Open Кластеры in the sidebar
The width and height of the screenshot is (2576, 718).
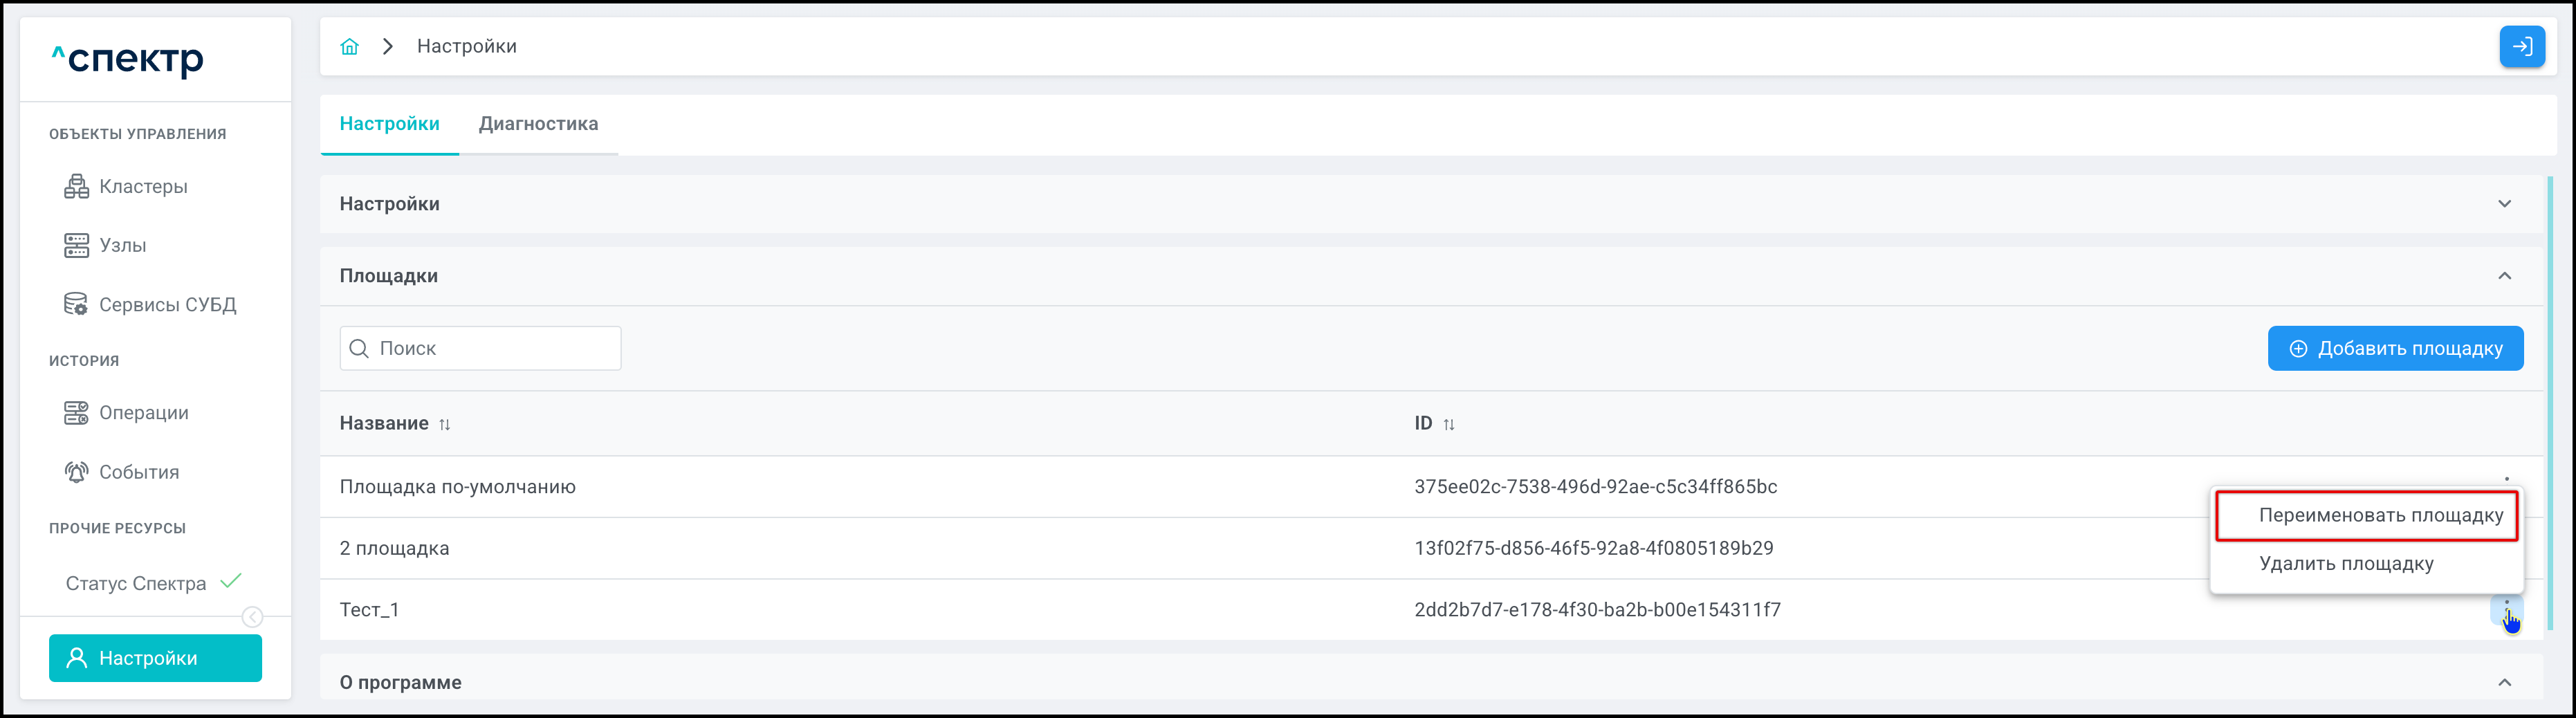point(143,187)
